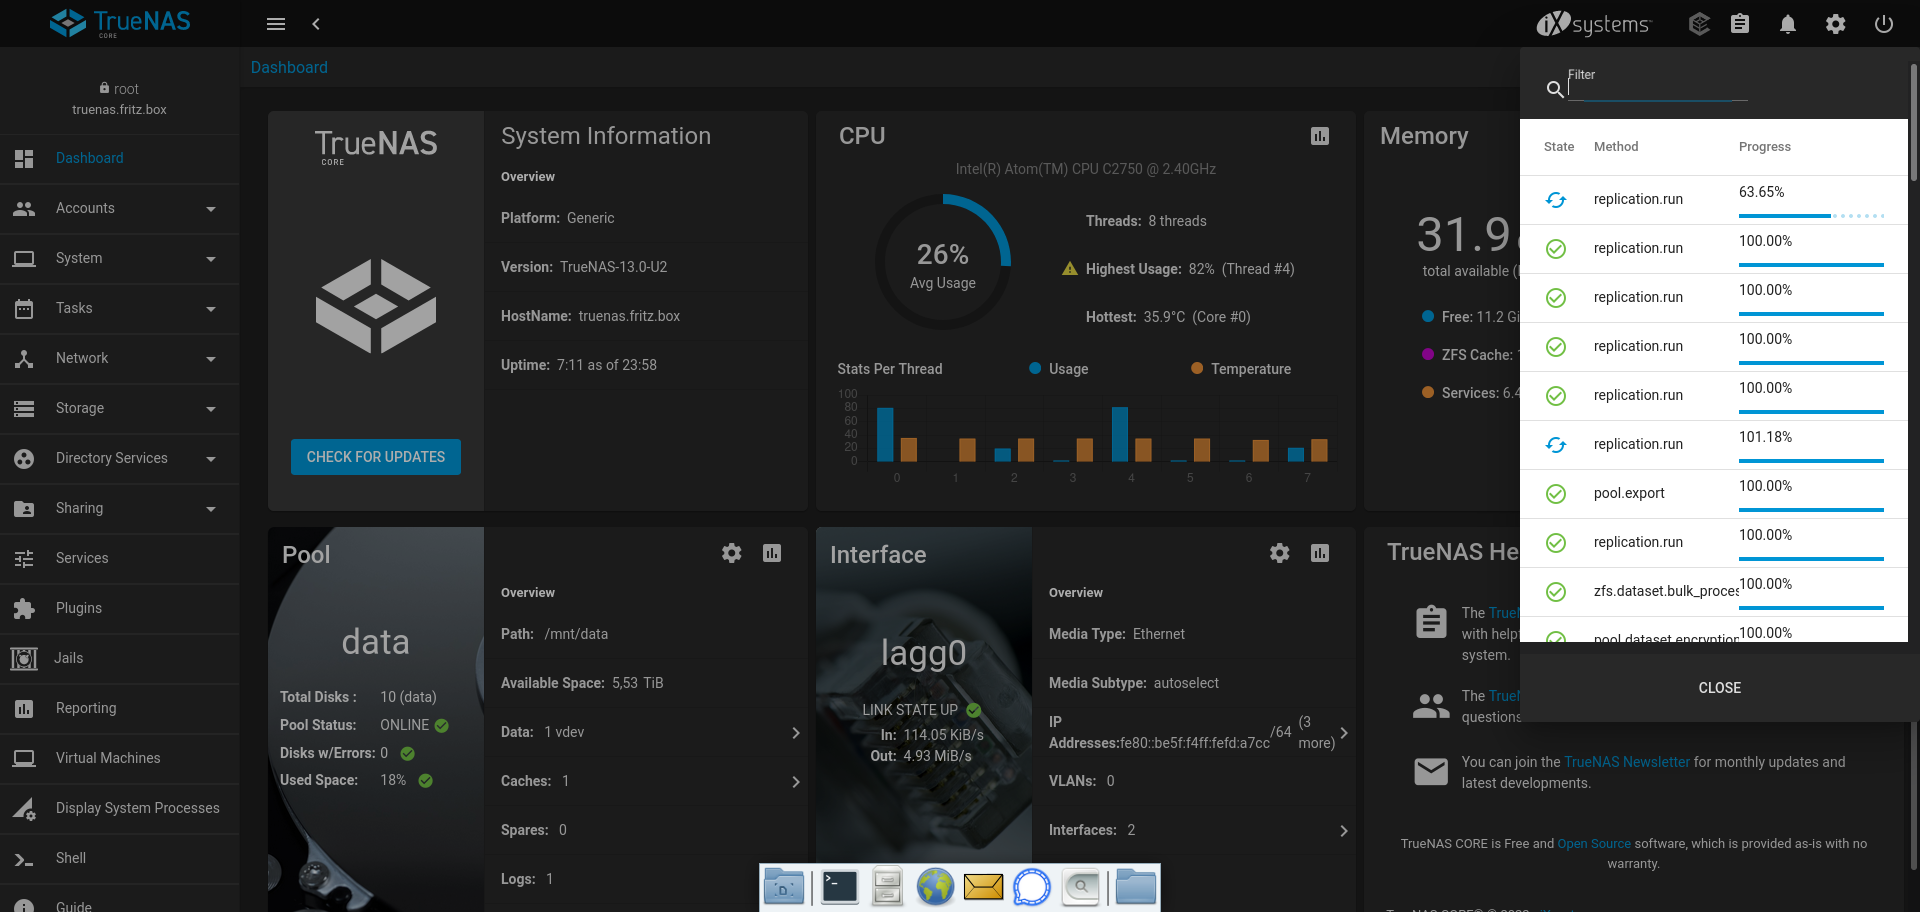Open Pool card settings gear
Viewport: 1920px width, 912px height.
coord(732,553)
